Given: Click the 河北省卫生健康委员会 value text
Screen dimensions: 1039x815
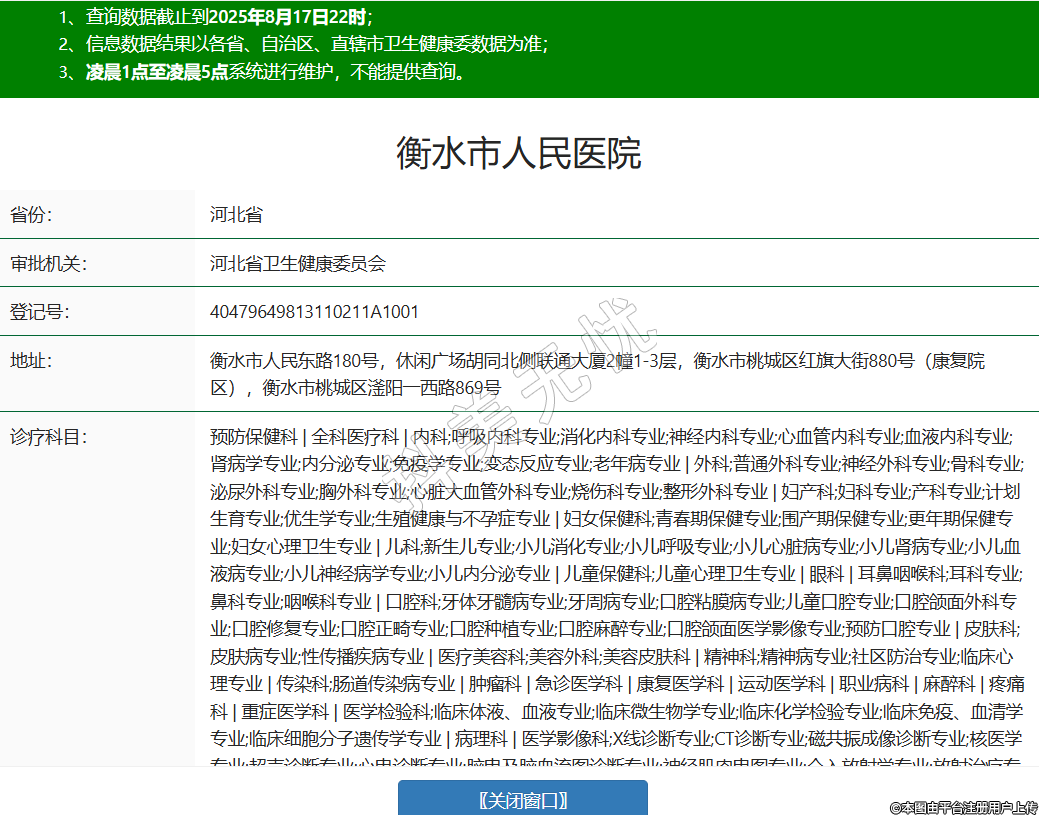Looking at the screenshot, I should (297, 264).
